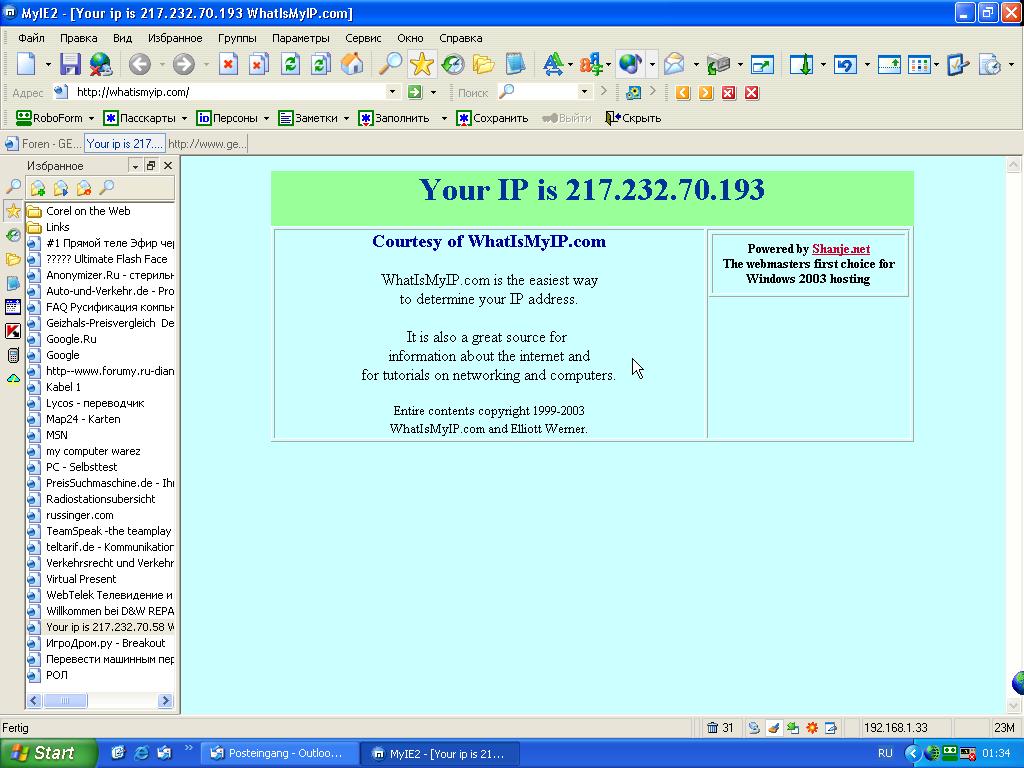Click the Add favorite folder icon

click(38, 188)
